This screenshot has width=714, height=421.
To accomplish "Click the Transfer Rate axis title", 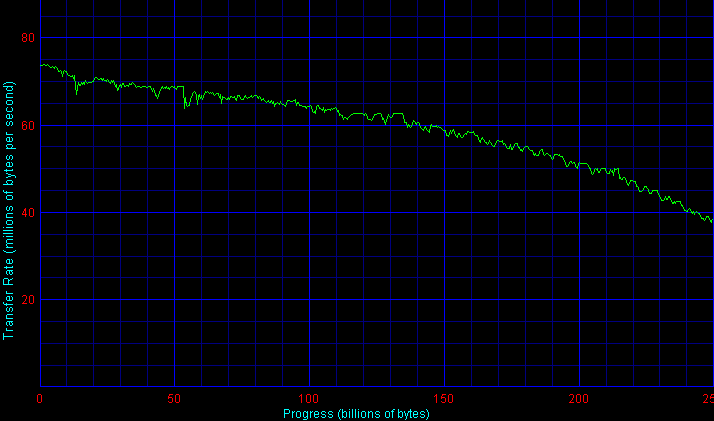I will pyautogui.click(x=9, y=211).
